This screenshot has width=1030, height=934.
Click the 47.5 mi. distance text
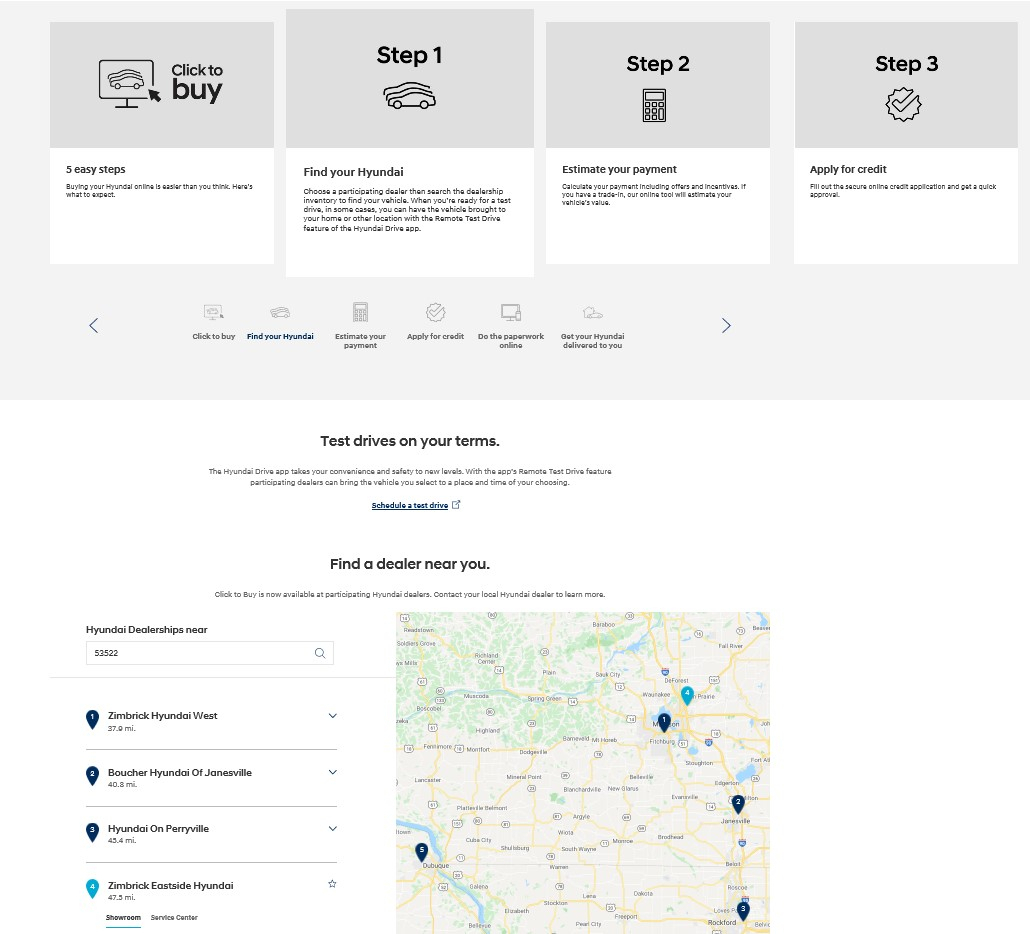pos(122,897)
